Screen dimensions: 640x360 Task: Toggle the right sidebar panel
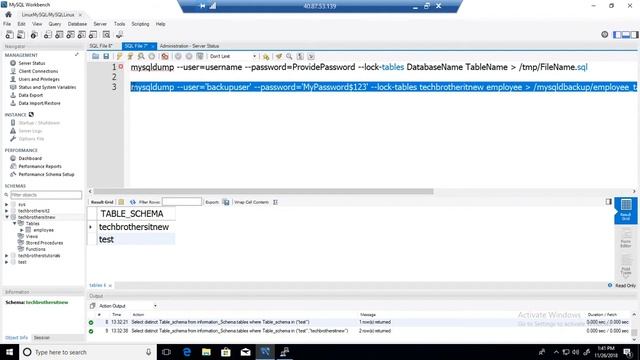click(x=634, y=35)
